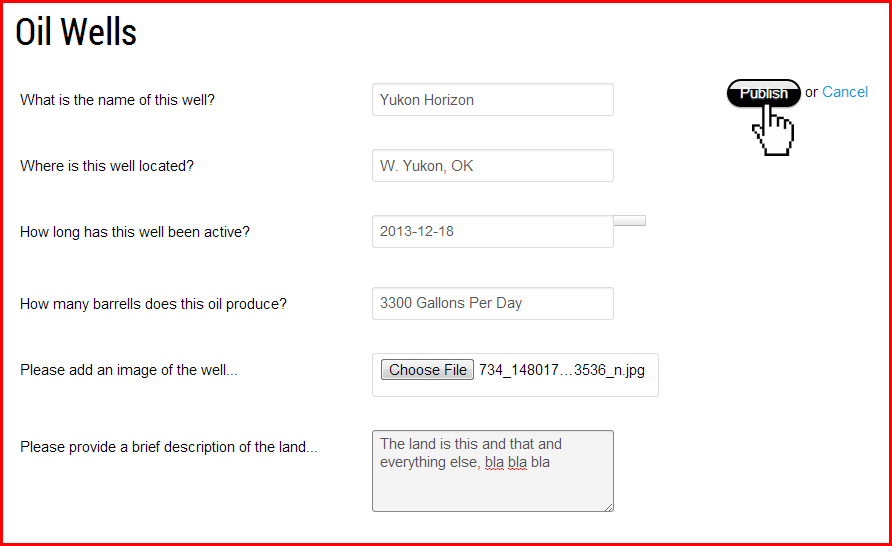892x546 pixels.
Task: Click the misspelled word "bla" underlined in red
Action: (495, 462)
